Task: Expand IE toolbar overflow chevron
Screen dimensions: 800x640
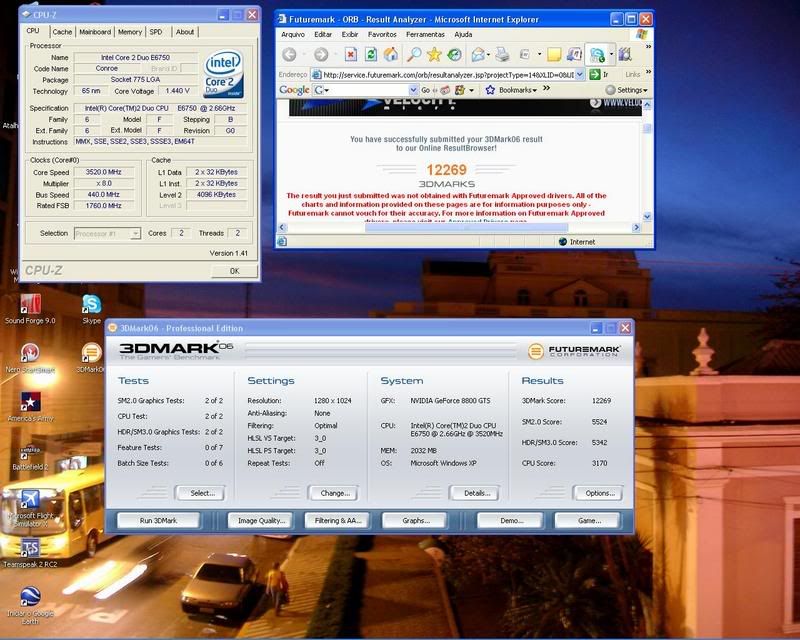Action: click(x=648, y=46)
